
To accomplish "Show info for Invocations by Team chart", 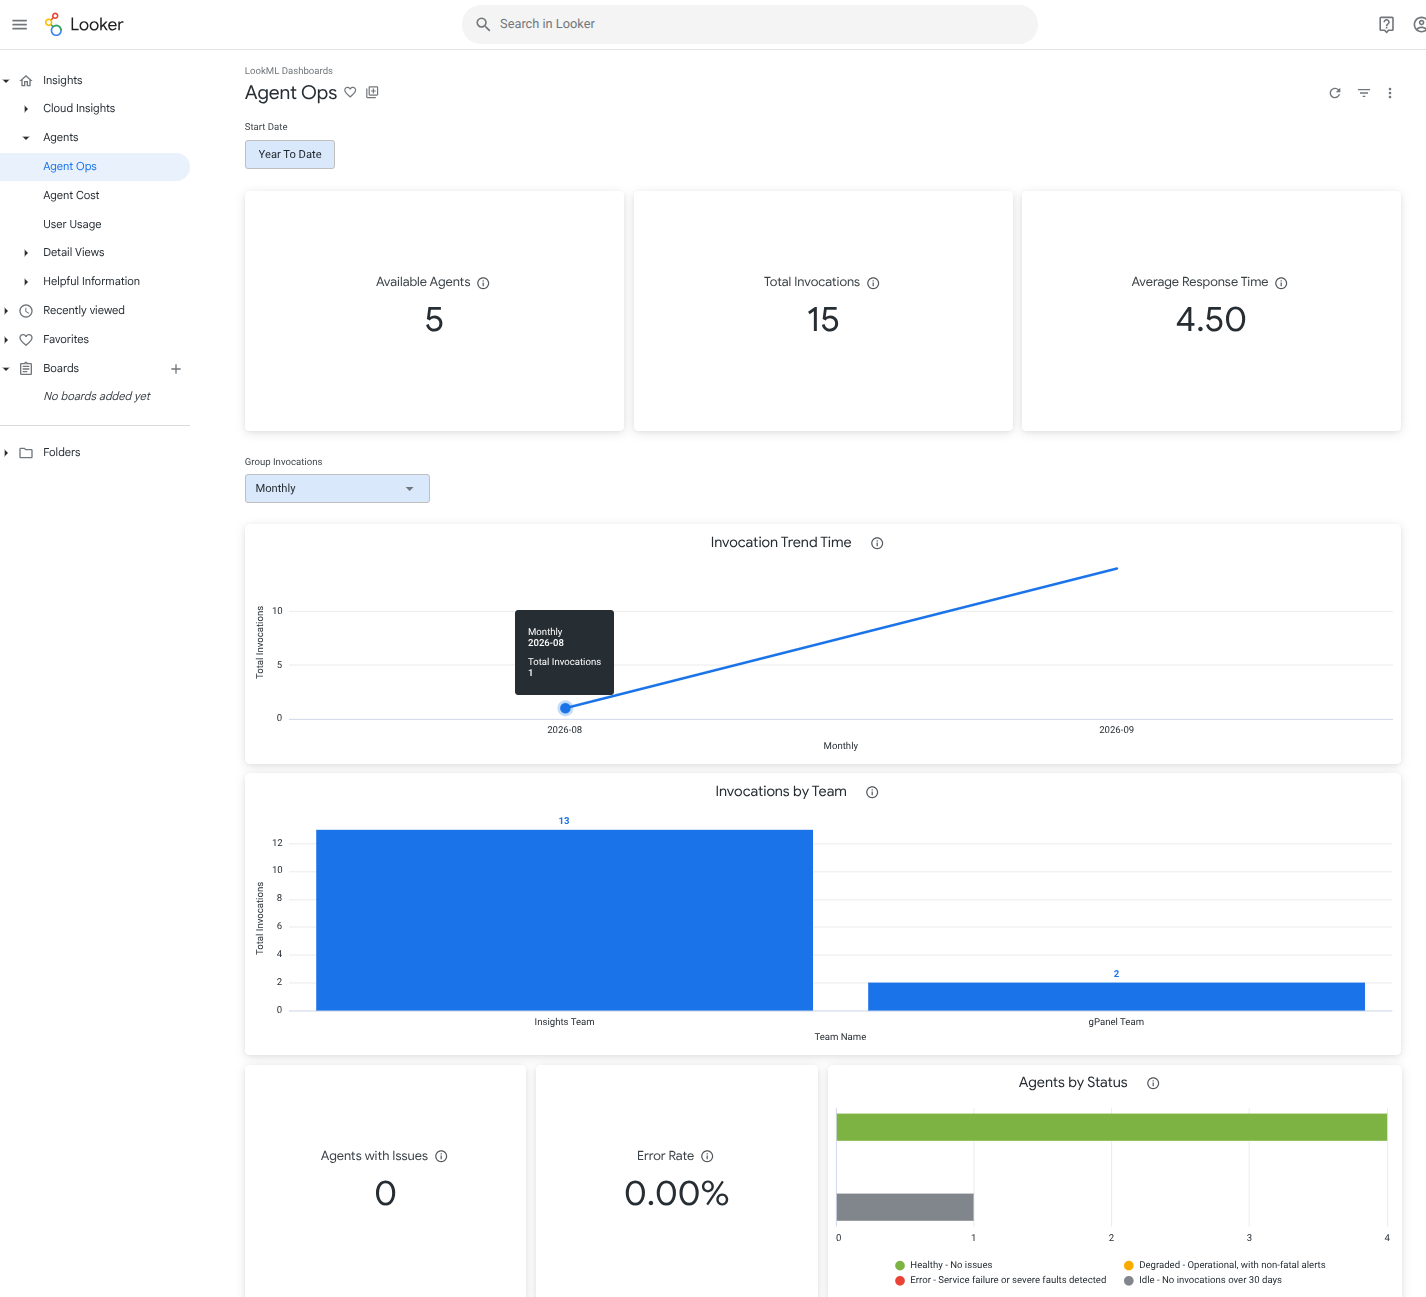I will tap(872, 792).
